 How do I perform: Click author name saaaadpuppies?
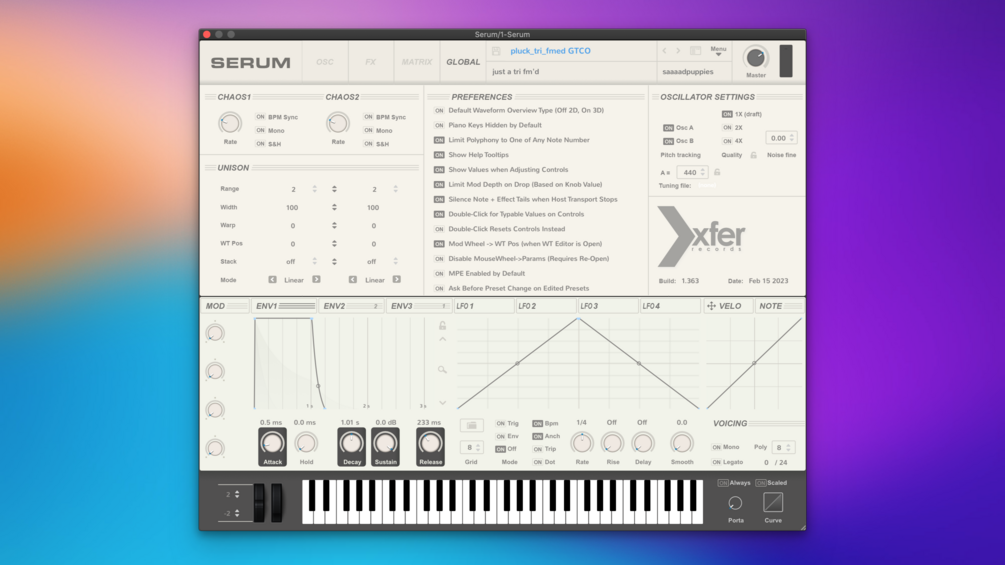point(688,72)
